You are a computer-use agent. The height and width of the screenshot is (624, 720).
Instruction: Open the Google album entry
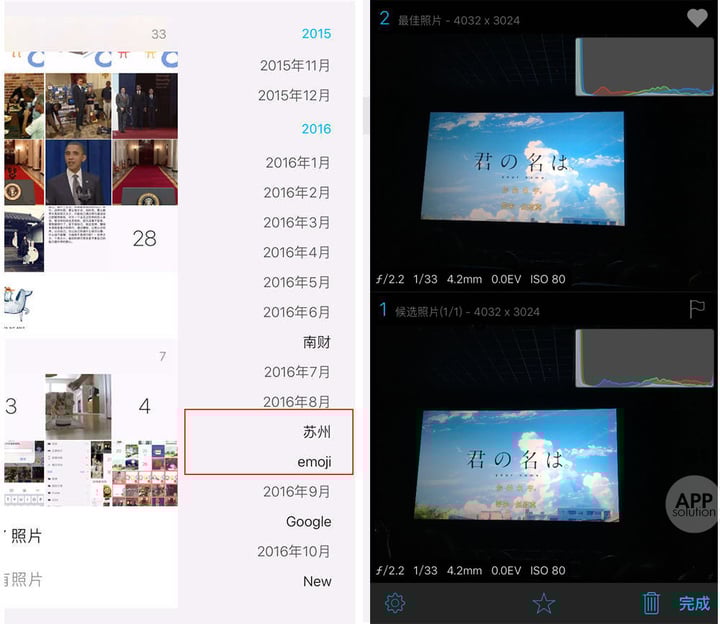(309, 522)
